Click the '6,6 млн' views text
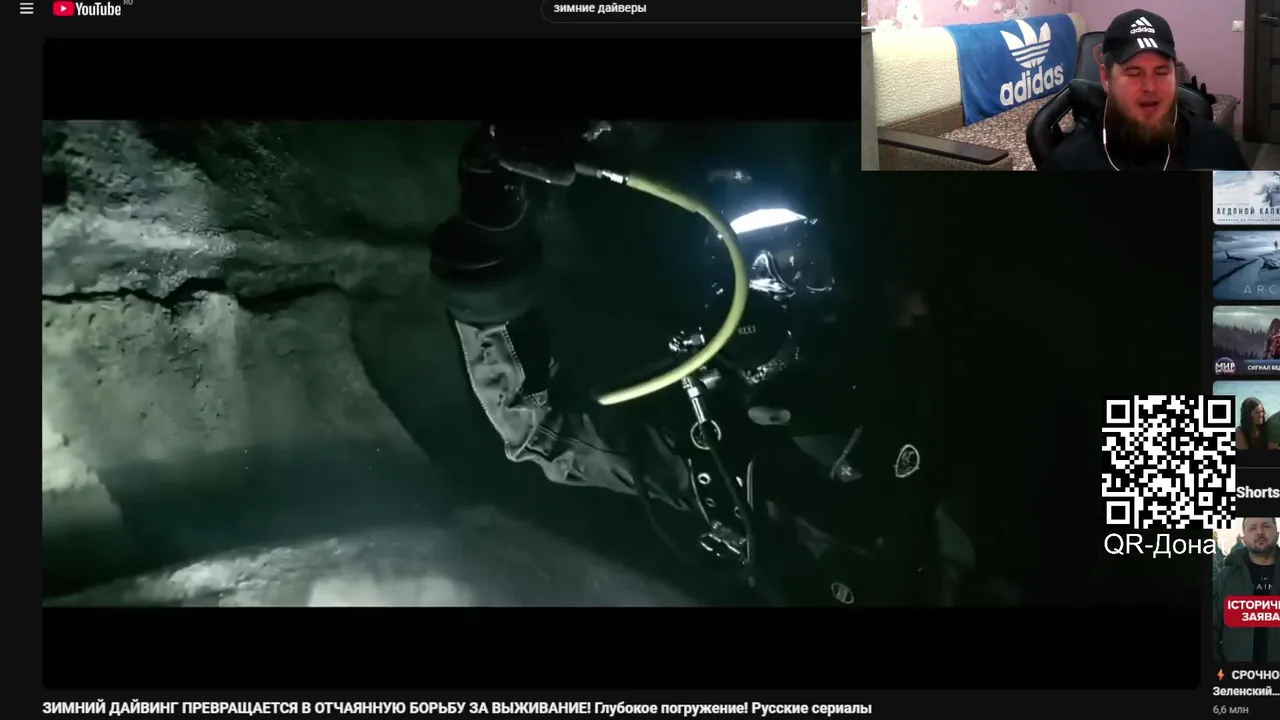1280x720 pixels. [x=1231, y=710]
